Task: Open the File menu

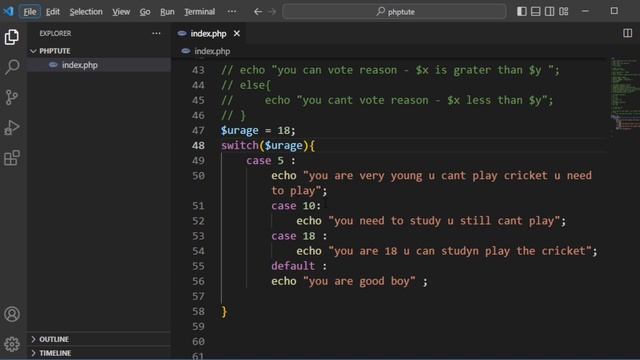Action: click(30, 11)
